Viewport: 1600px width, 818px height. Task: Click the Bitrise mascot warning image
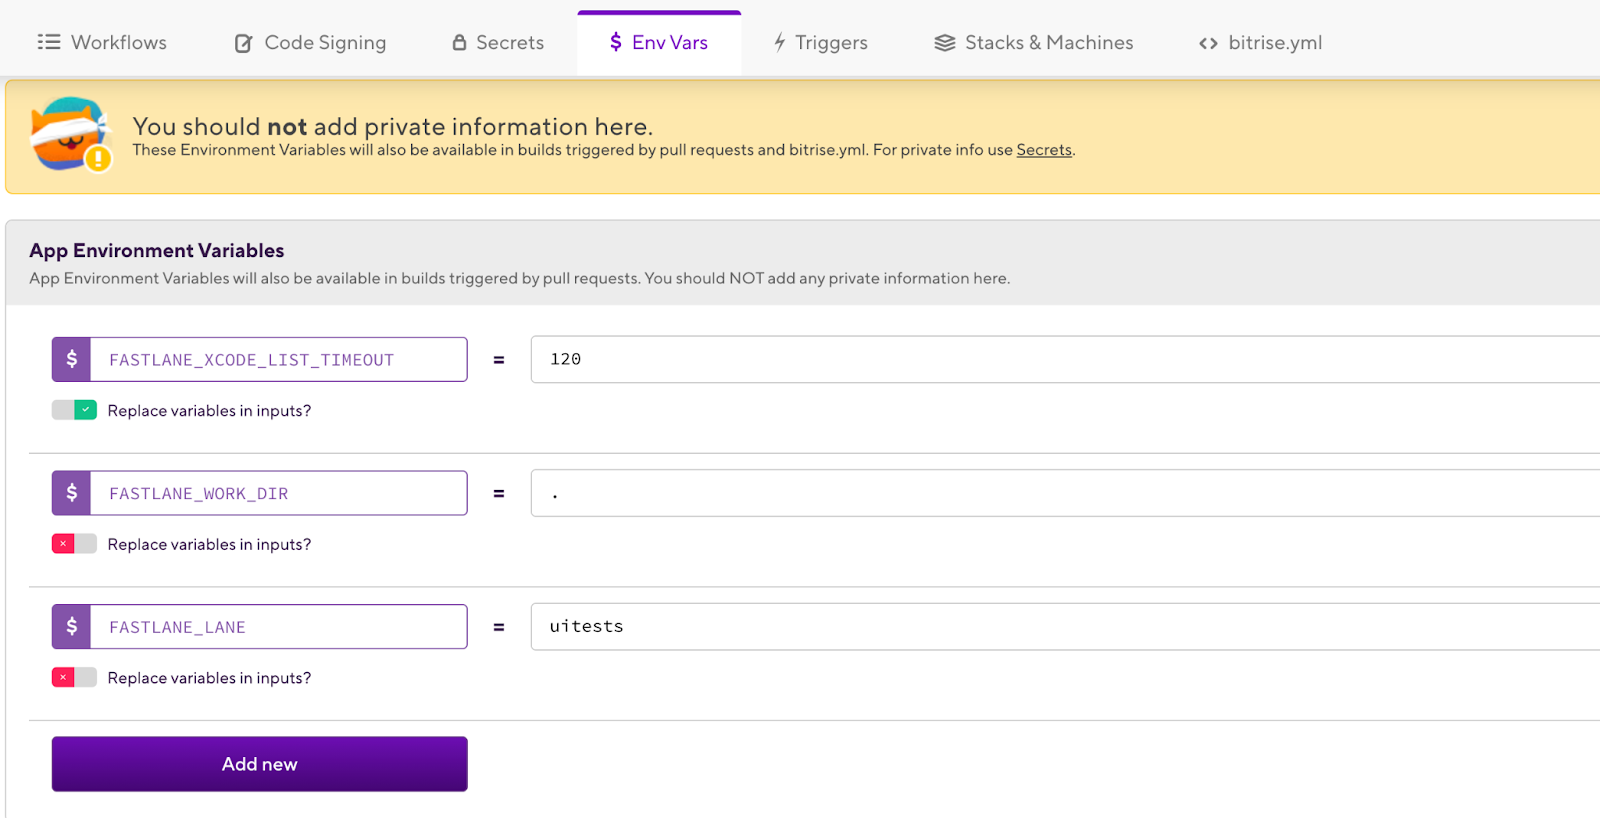click(70, 135)
